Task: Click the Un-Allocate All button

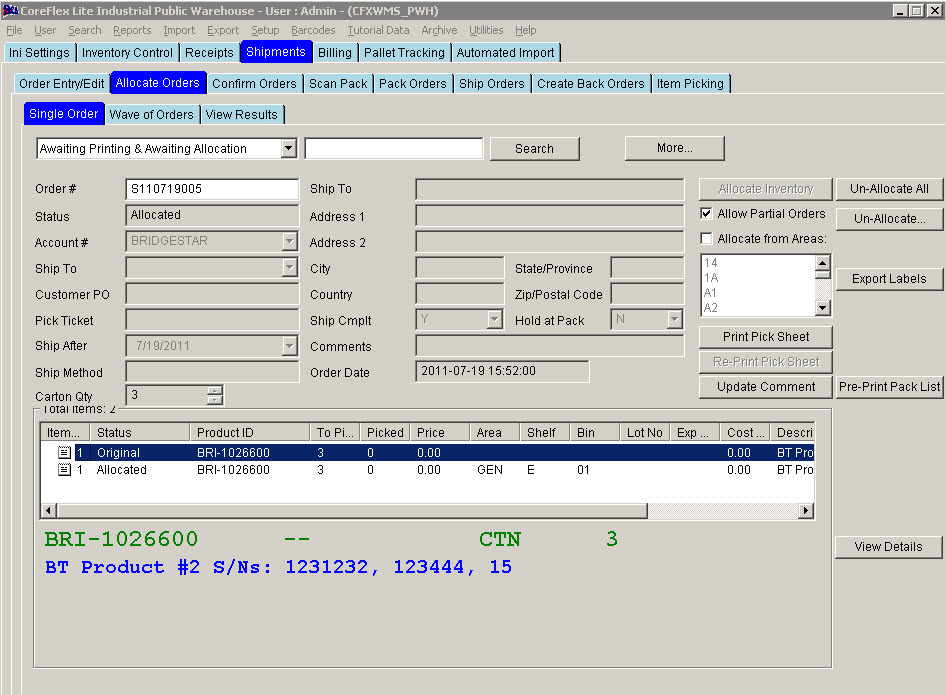Action: click(x=889, y=189)
